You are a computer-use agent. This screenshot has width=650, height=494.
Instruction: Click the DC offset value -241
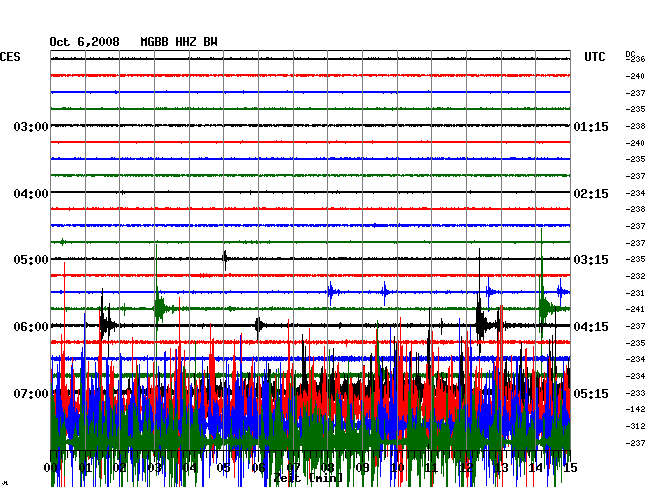click(635, 309)
